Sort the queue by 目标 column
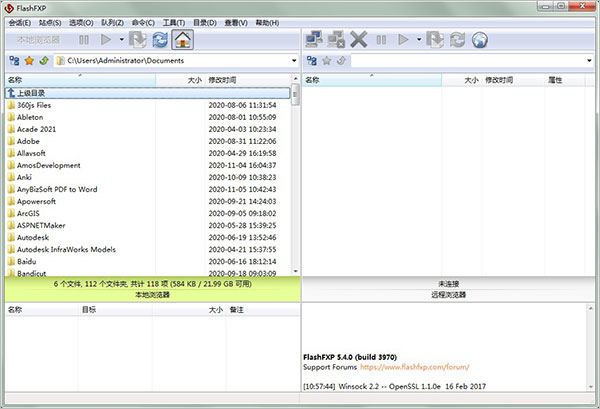Viewport: 600px width, 409px height. (x=115, y=310)
